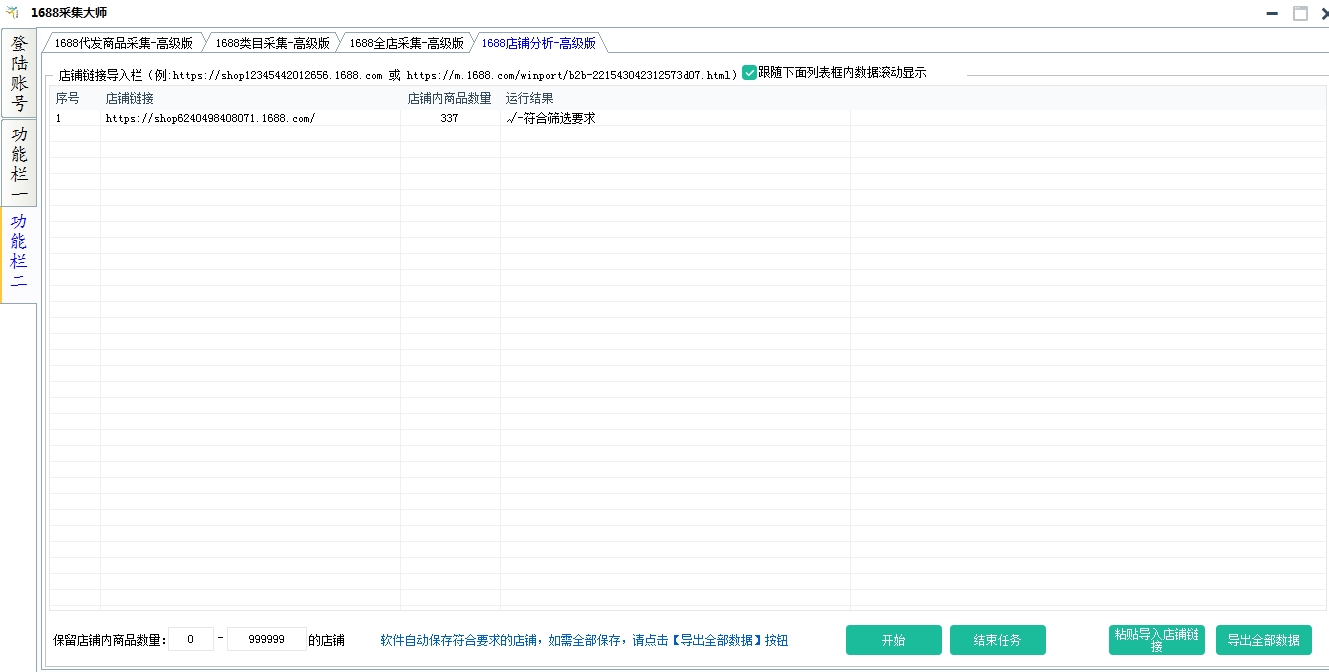1329x672 pixels.
Task: Click the product count cell 337
Action: coord(449,118)
